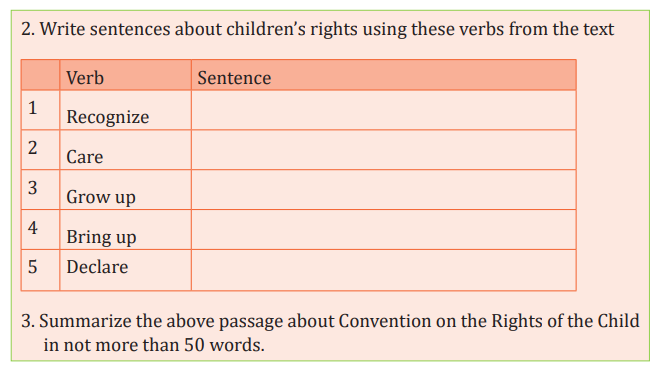This screenshot has height=373, width=658.
Task: Click row number 1 cell
Action: pyautogui.click(x=40, y=110)
